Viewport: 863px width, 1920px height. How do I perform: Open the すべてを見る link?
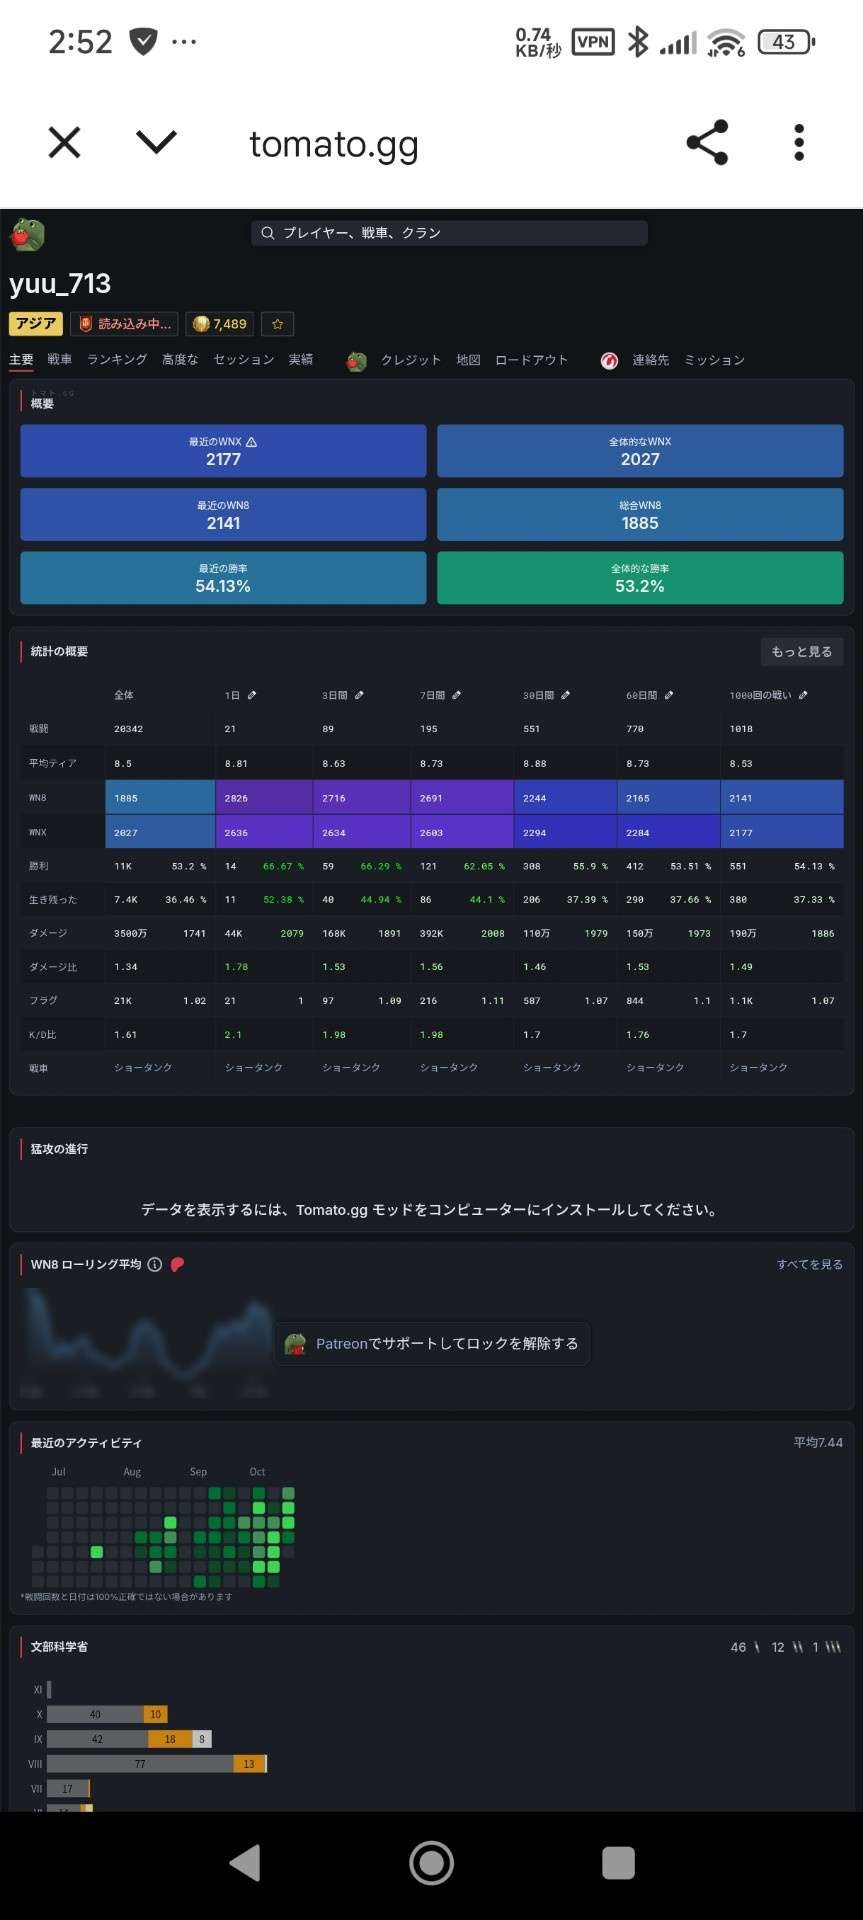pos(809,1264)
